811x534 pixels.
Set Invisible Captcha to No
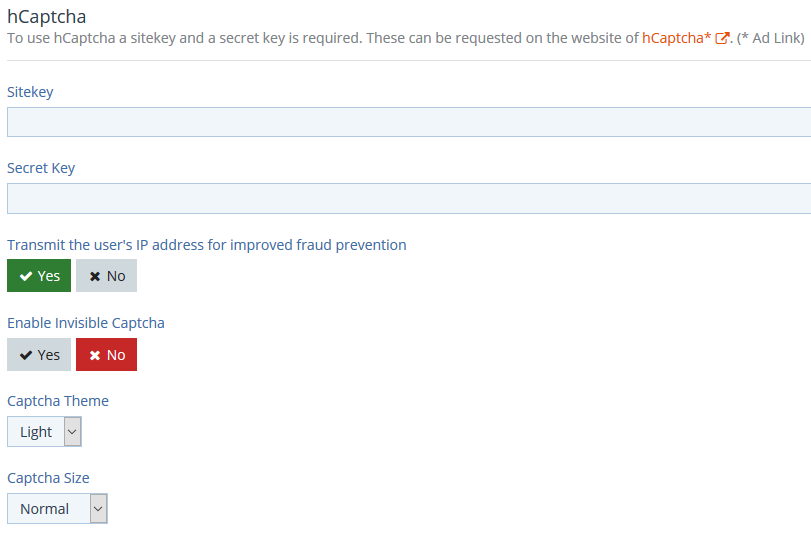[106, 355]
